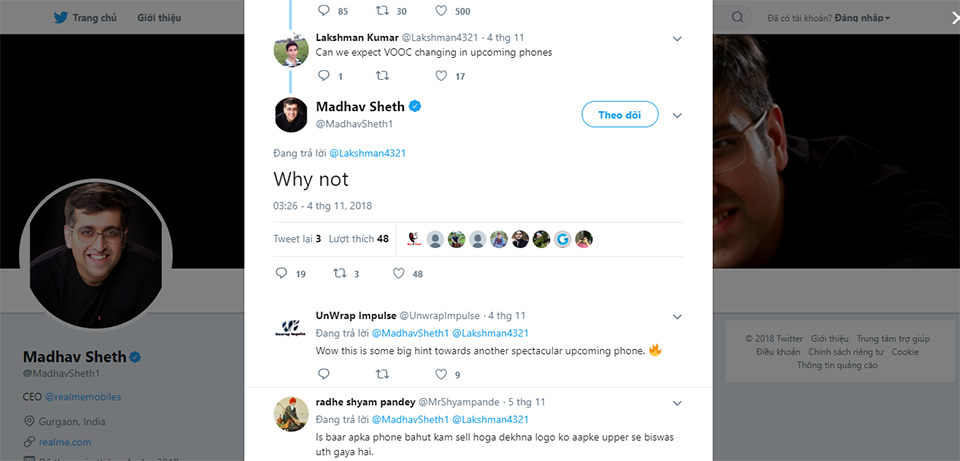
Task: Follow Madhav Sheth with Theo dõi button
Action: (x=620, y=114)
